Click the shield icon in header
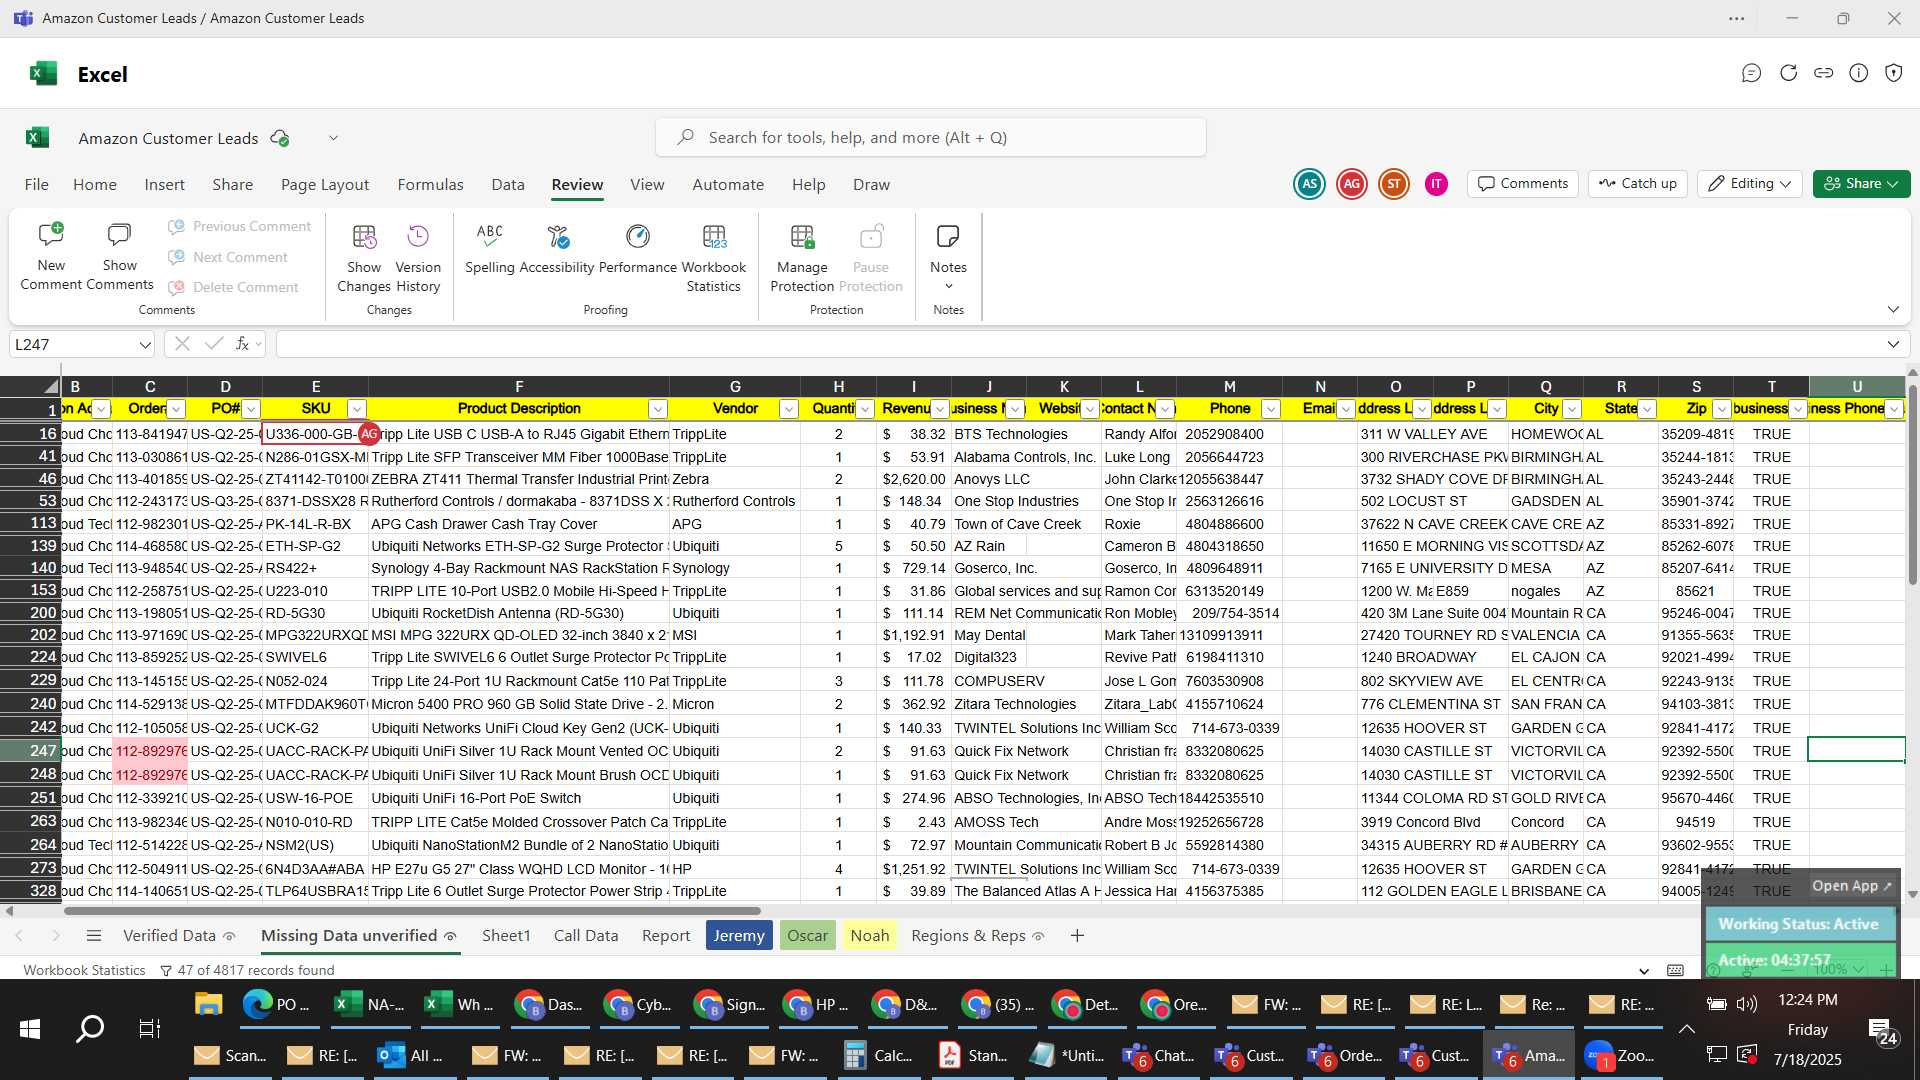The height and width of the screenshot is (1080, 1920). click(x=1893, y=73)
